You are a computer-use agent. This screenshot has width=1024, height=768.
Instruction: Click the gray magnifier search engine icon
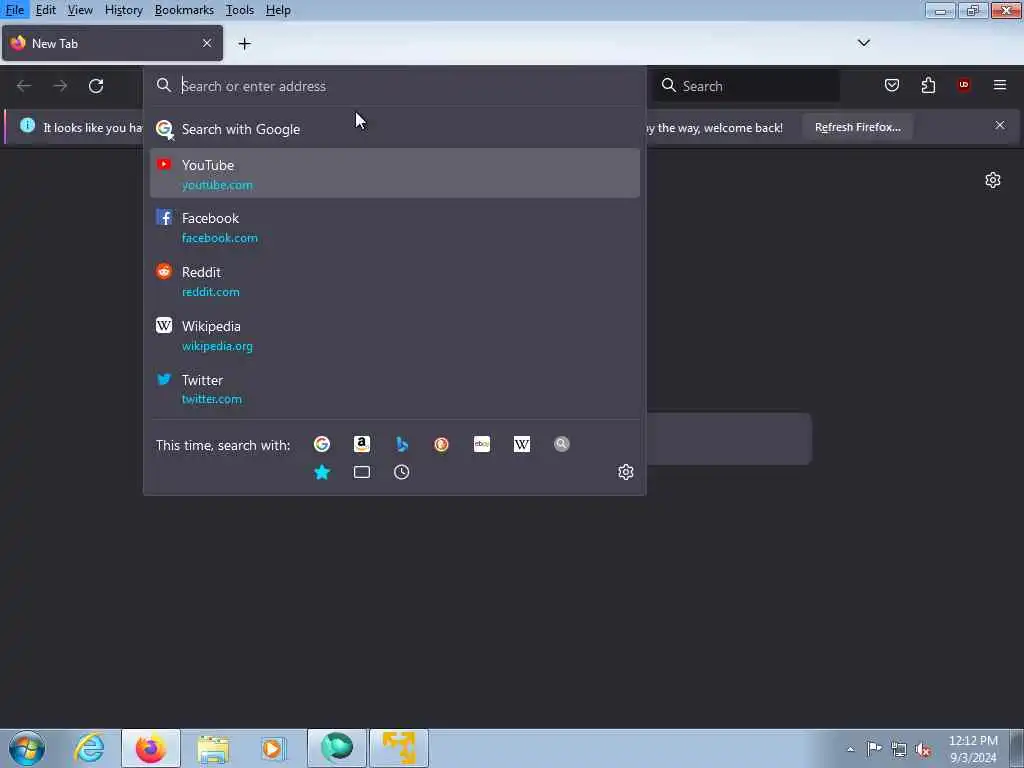[562, 444]
